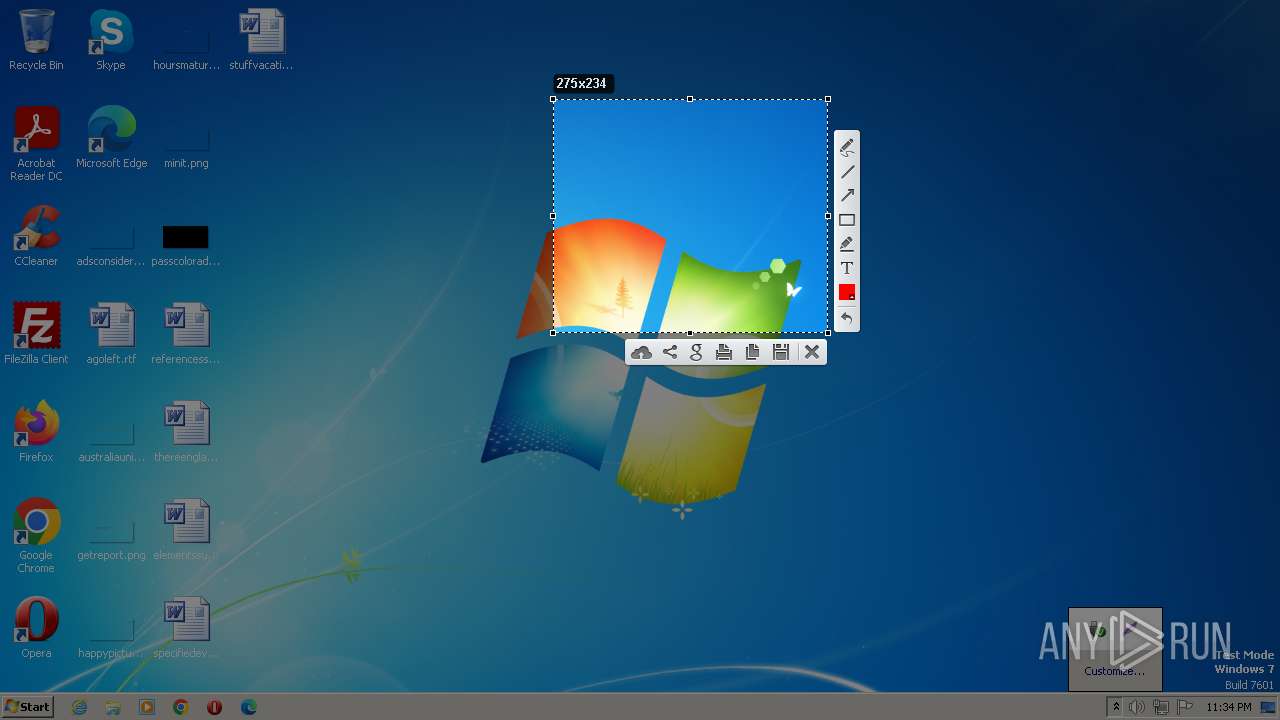Launch Chrome from the taskbar
Viewport: 1280px width, 720px height.
[181, 707]
